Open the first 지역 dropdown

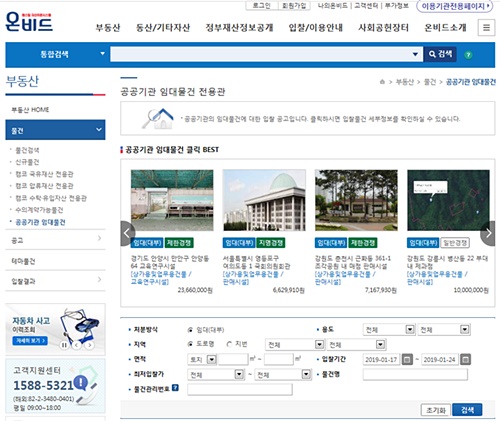click(x=295, y=344)
